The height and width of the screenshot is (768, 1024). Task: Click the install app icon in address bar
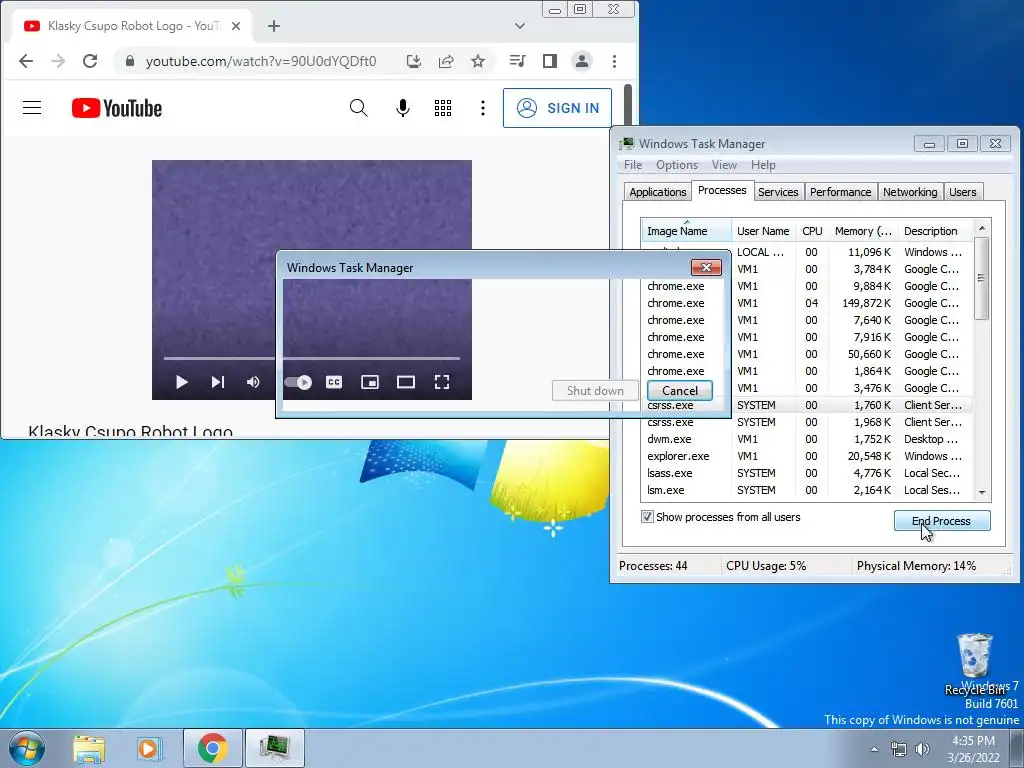coord(413,61)
